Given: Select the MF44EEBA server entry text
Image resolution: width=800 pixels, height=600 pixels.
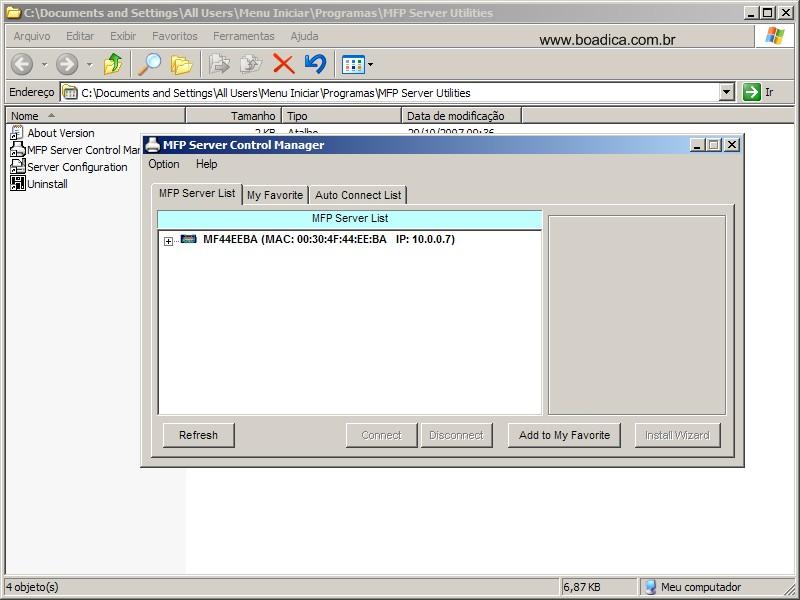Looking at the screenshot, I should [329, 239].
